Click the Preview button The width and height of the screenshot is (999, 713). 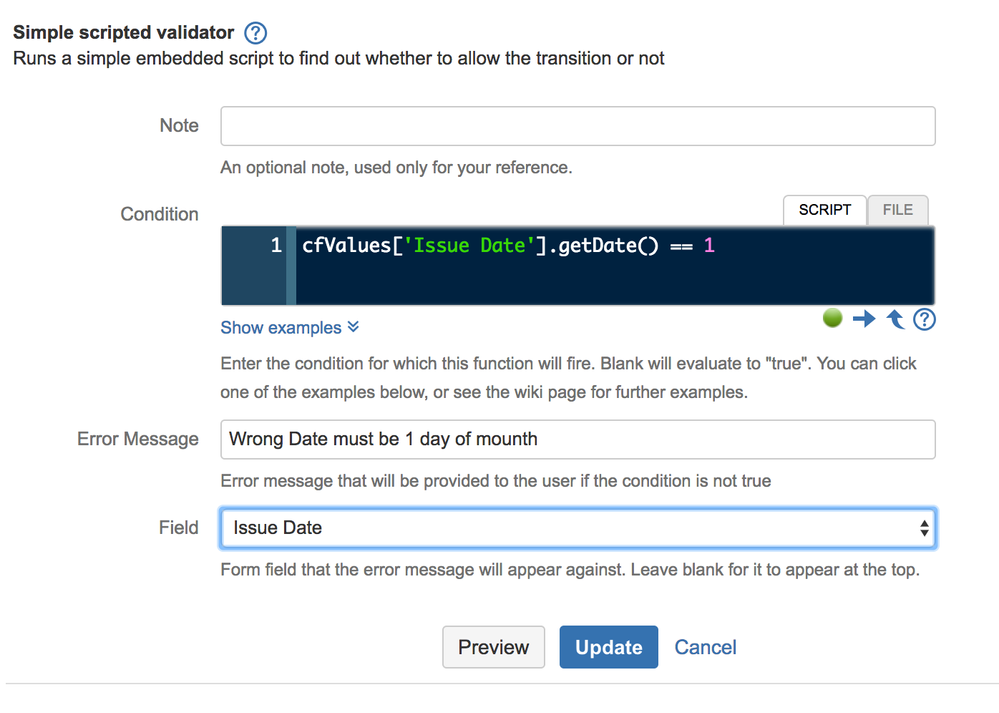[493, 647]
